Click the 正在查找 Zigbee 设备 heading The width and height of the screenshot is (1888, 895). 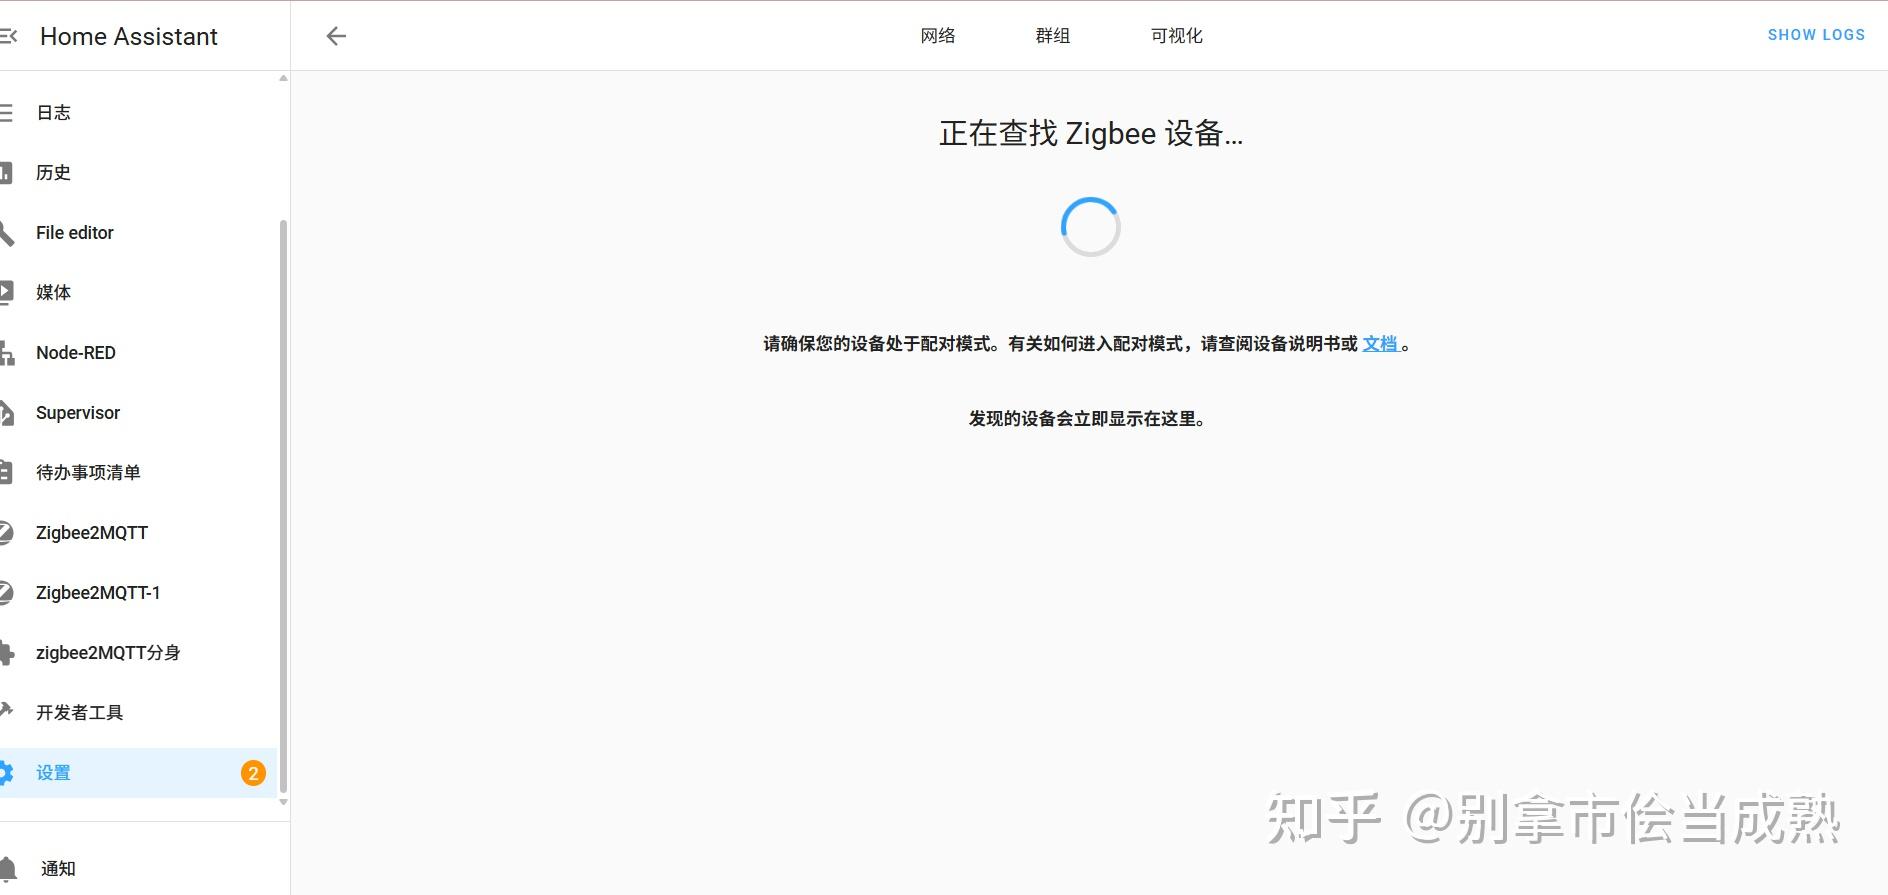pyautogui.click(x=1090, y=134)
